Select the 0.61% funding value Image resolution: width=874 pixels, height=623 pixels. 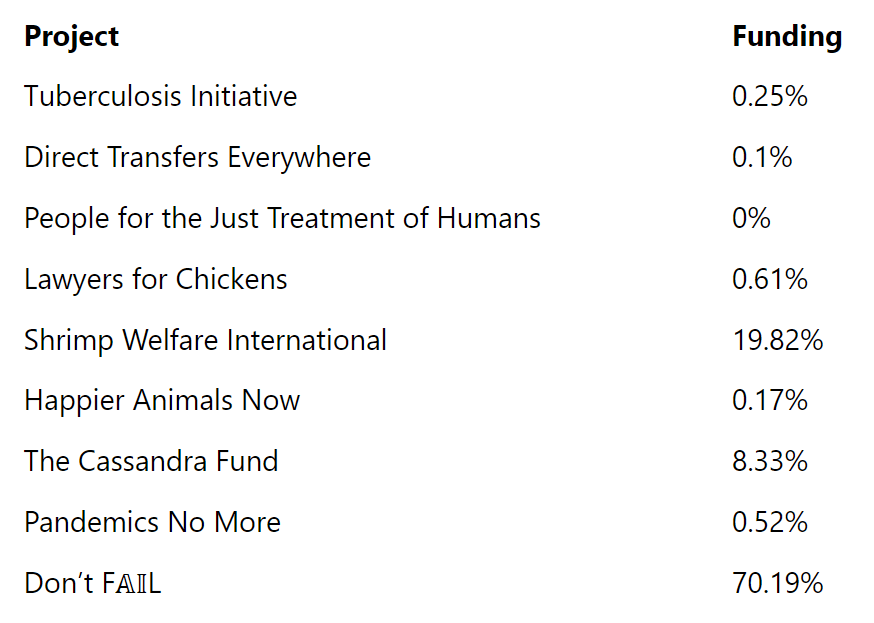point(769,280)
